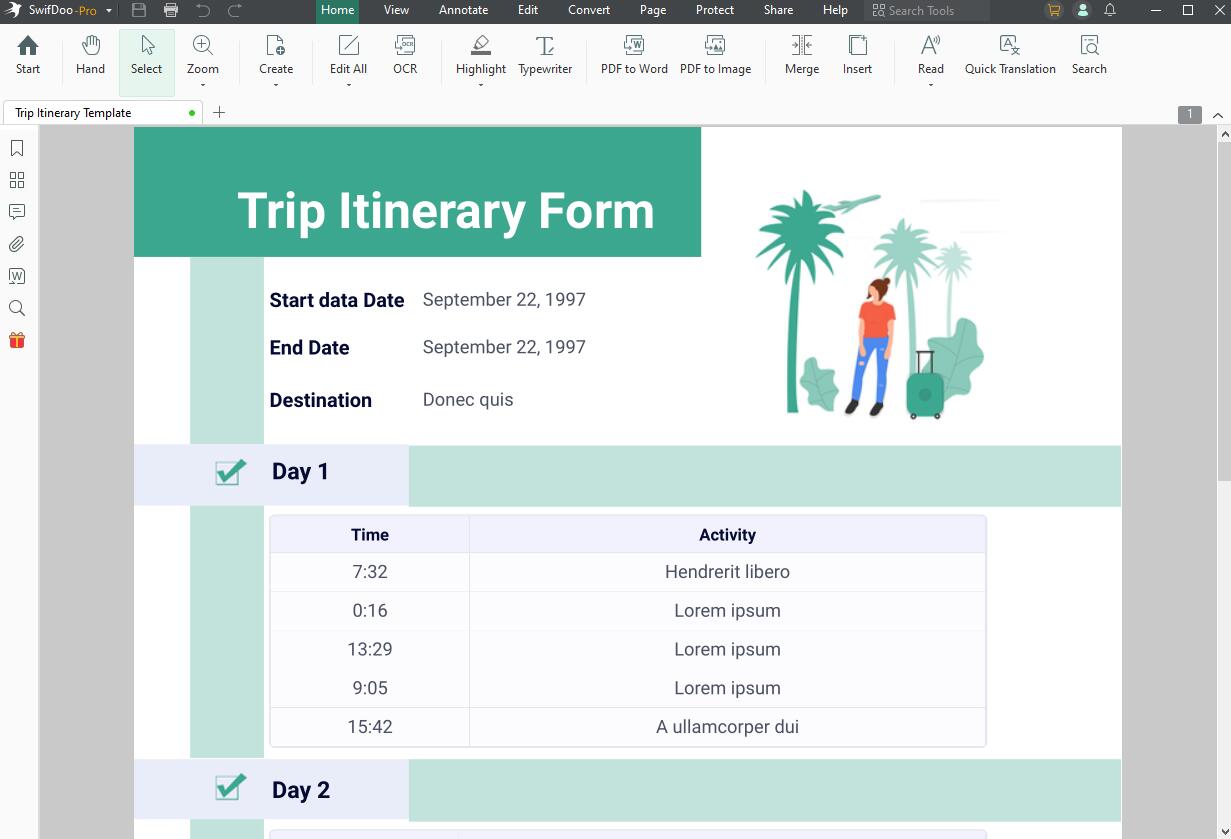Open the Annotate tab
Viewport: 1231px width, 839px height.
463,10
